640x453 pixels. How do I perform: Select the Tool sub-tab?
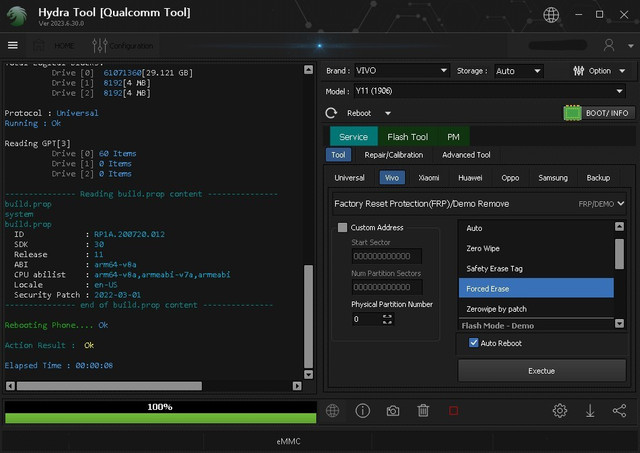[x=338, y=155]
